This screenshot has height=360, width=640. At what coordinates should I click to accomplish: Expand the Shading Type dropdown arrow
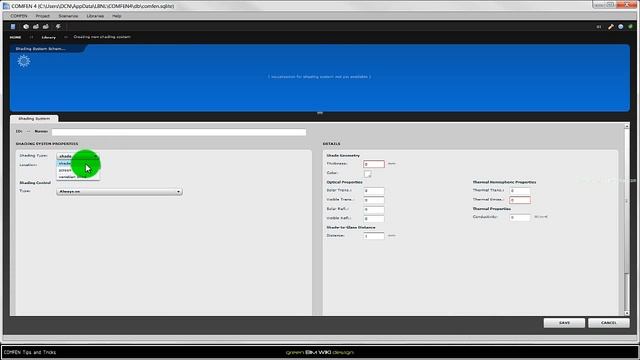96,156
